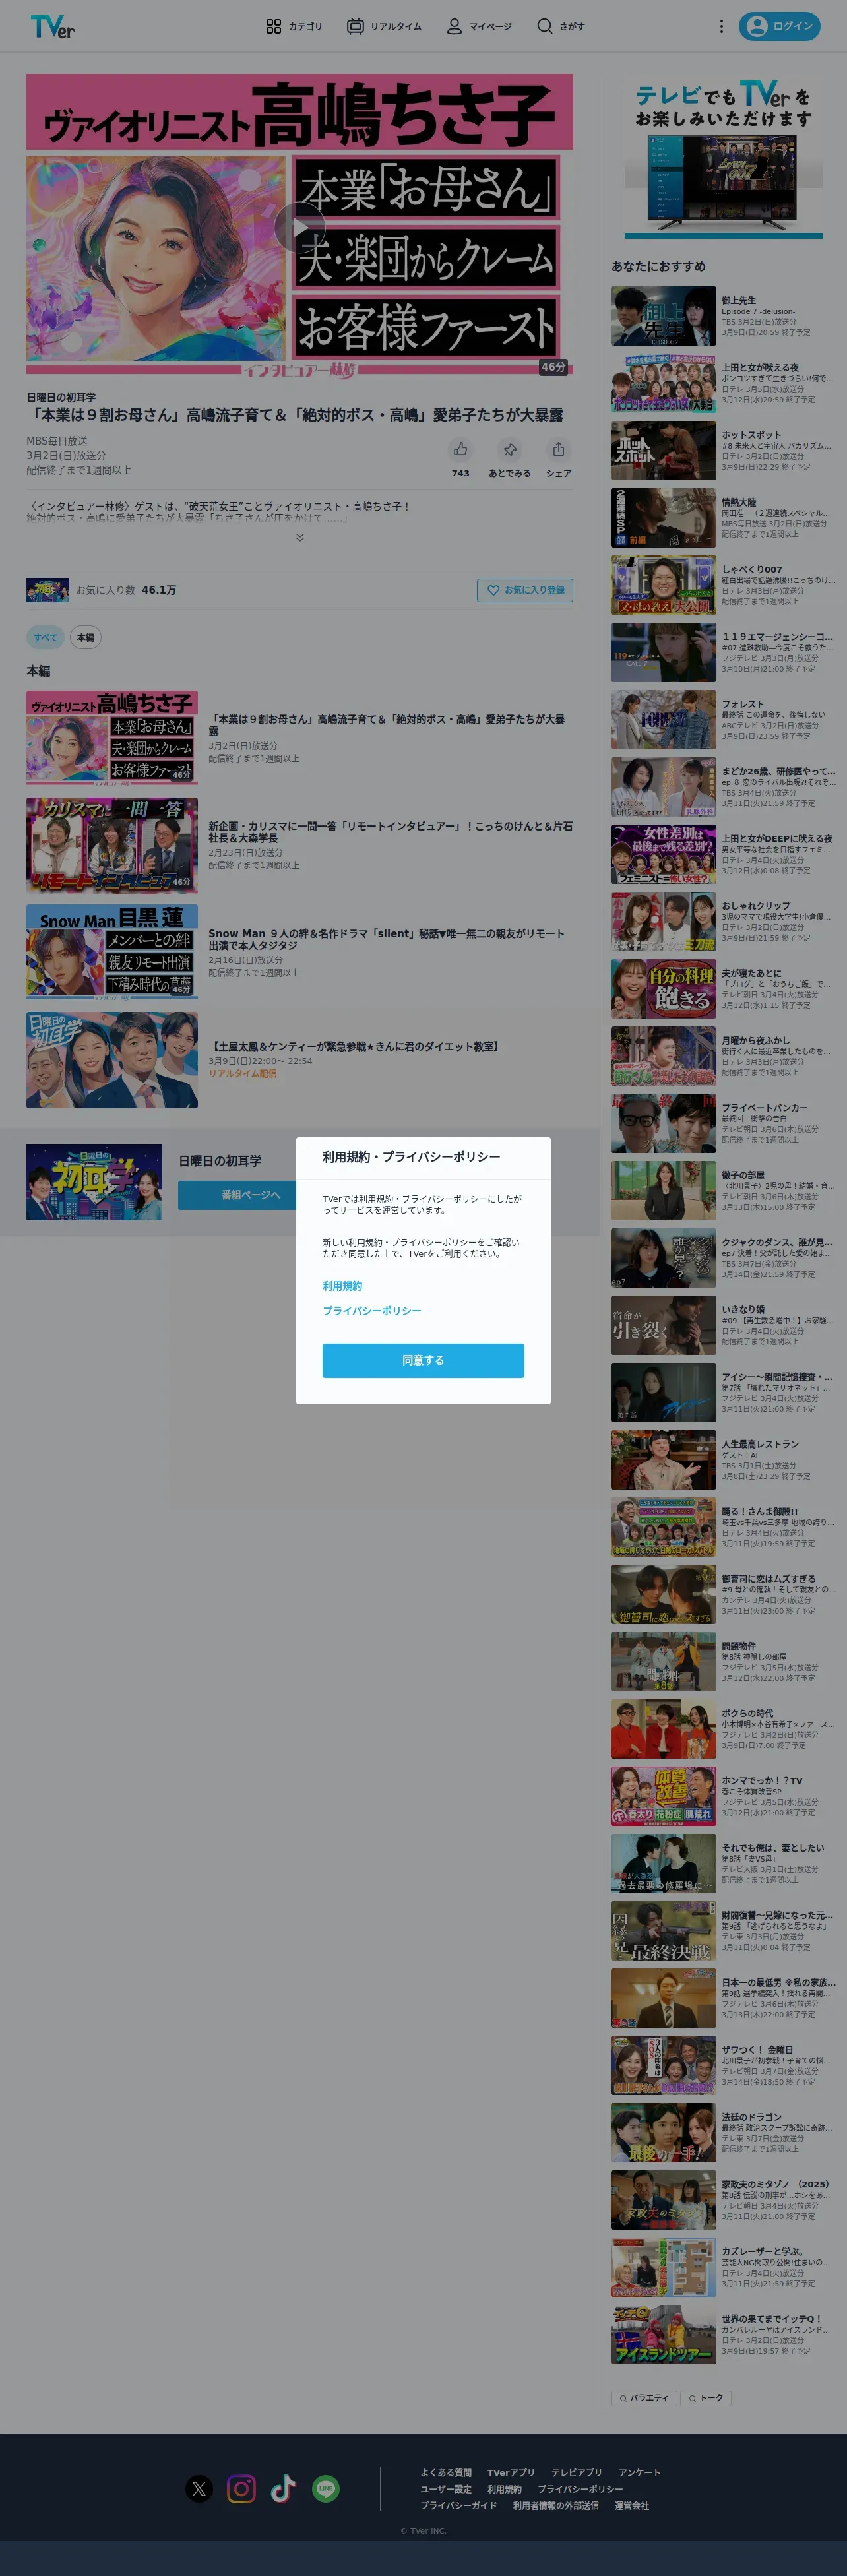Open recommended show 人生最高レストラン
Viewport: 847px width, 2576px height.
(723, 1460)
